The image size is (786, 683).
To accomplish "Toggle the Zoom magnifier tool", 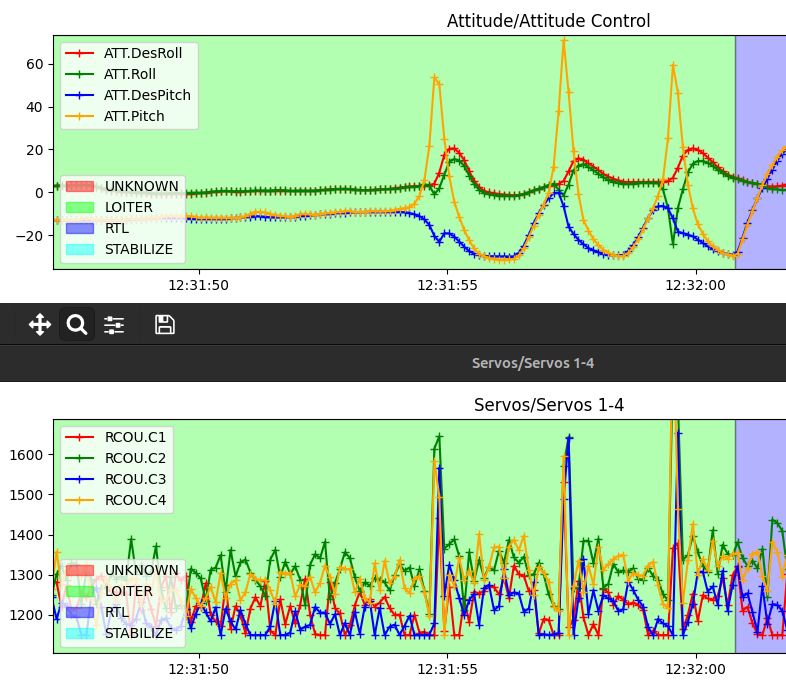I will coord(77,324).
